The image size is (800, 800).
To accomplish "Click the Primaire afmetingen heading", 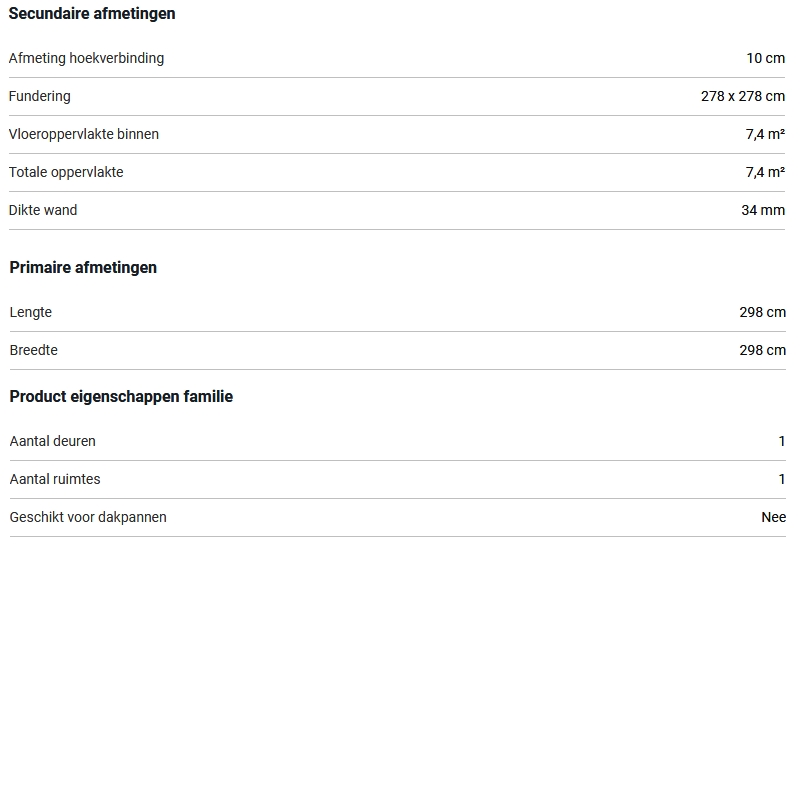I will tap(83, 268).
